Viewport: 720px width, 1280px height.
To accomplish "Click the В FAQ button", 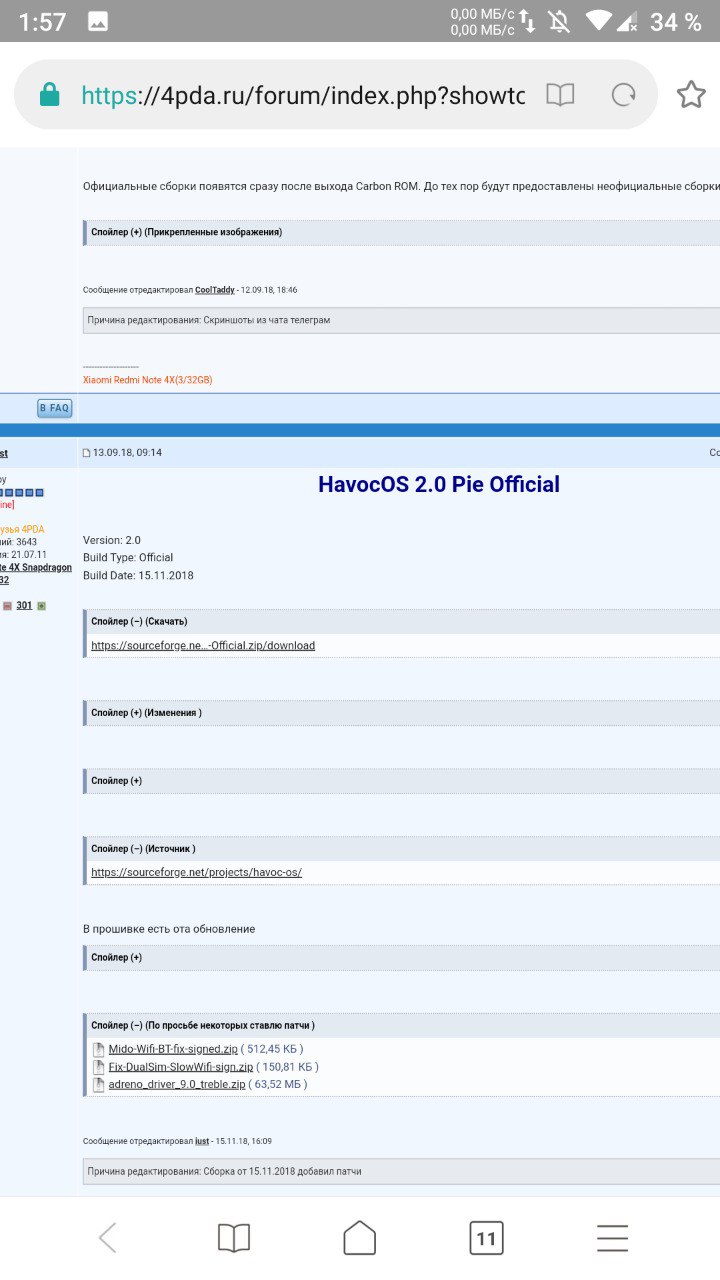I will tap(54, 408).
